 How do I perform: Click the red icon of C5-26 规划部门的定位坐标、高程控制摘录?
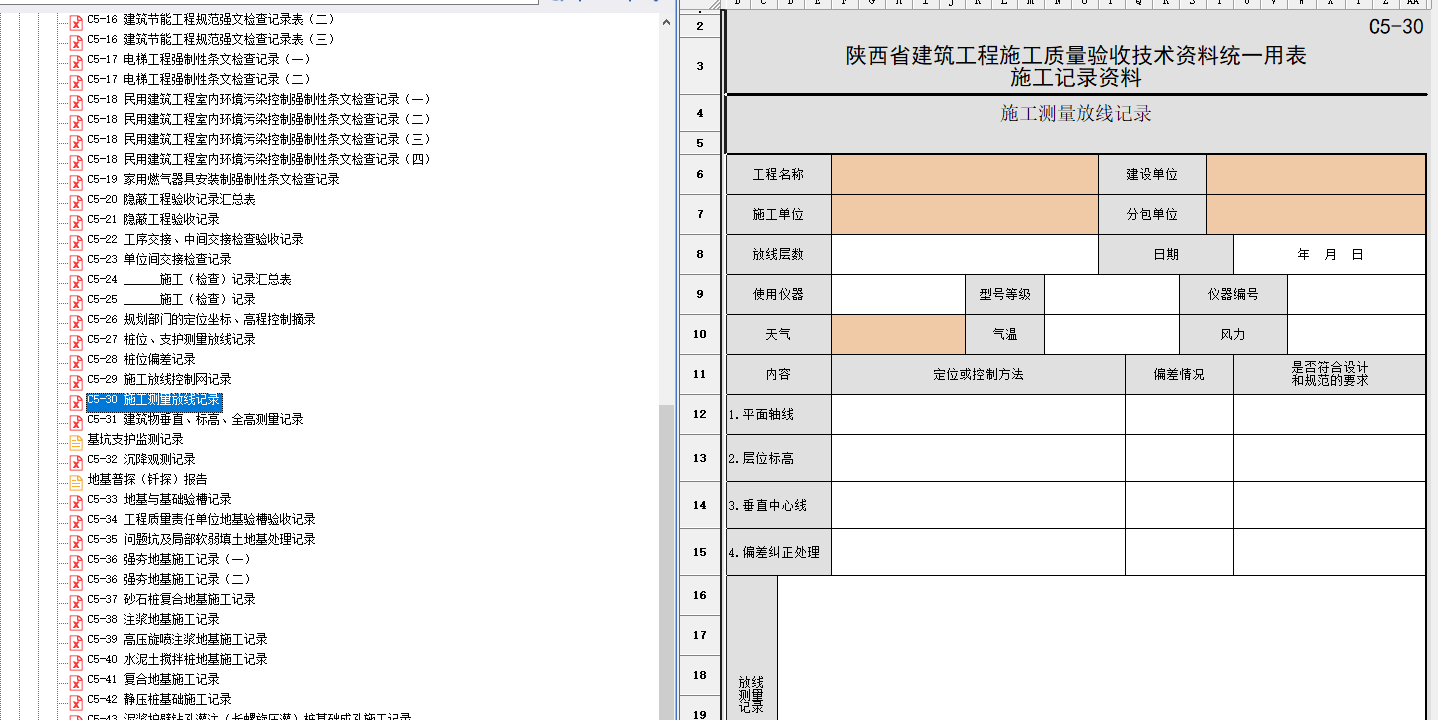(76, 321)
